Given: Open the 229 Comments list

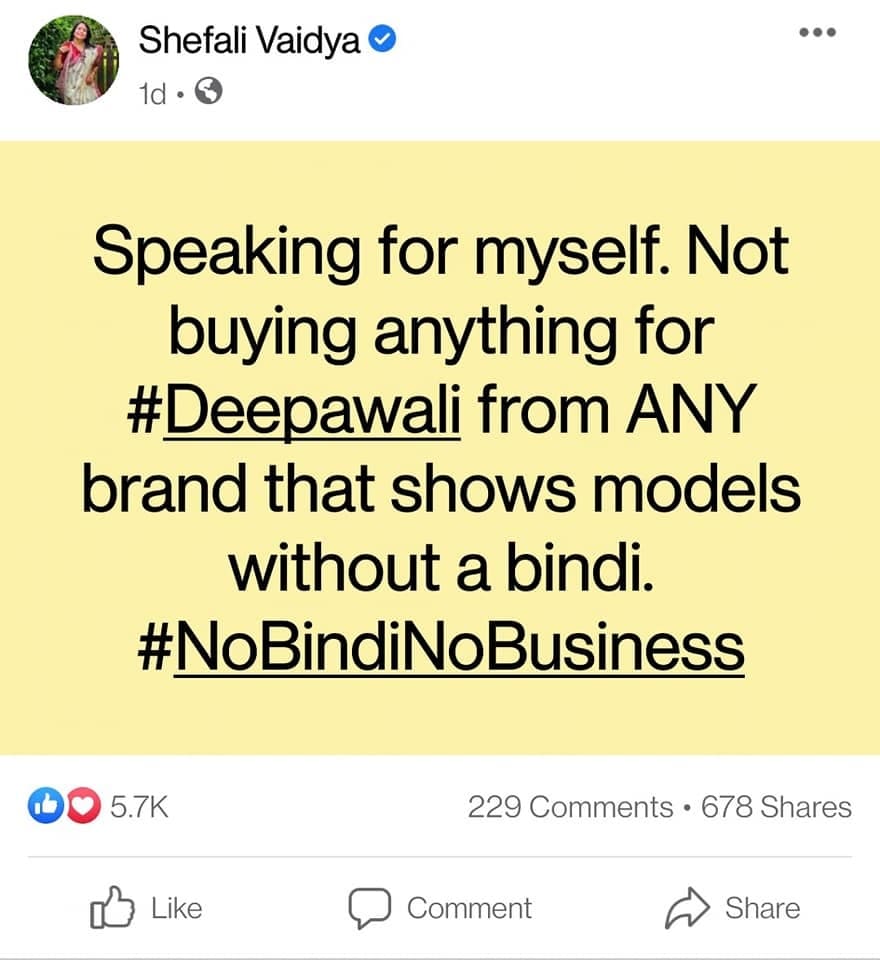Looking at the screenshot, I should (x=570, y=807).
